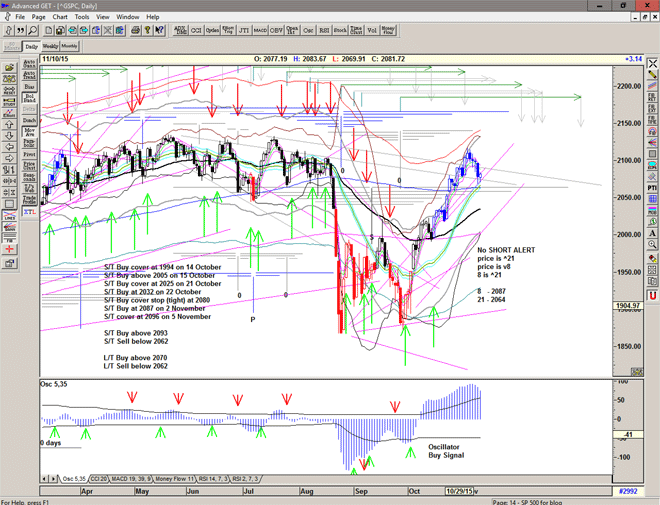Image resolution: width=660 pixels, height=505 pixels.
Task: Open the File menu
Action: pos(20,17)
